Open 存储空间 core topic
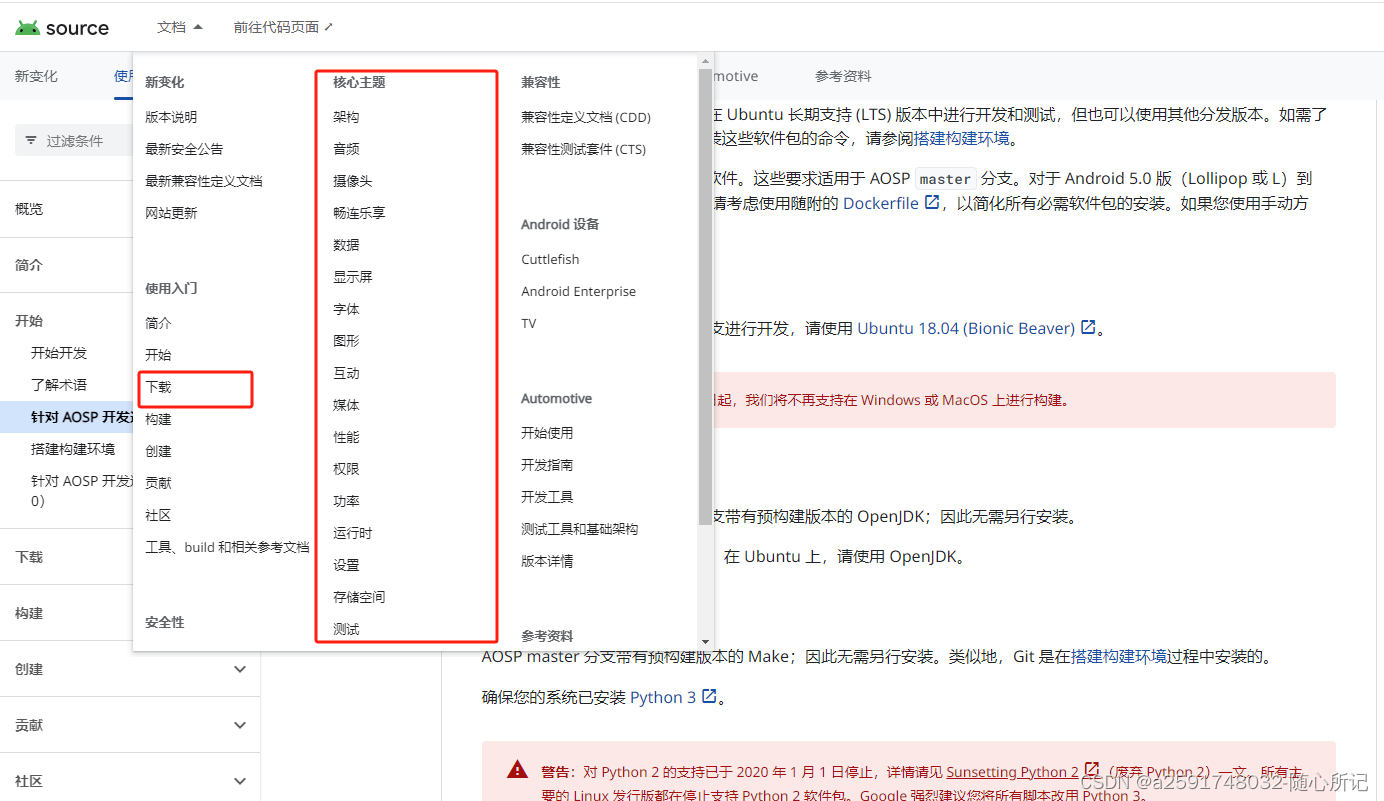Screen dimensions: 1384x801 coord(359,597)
